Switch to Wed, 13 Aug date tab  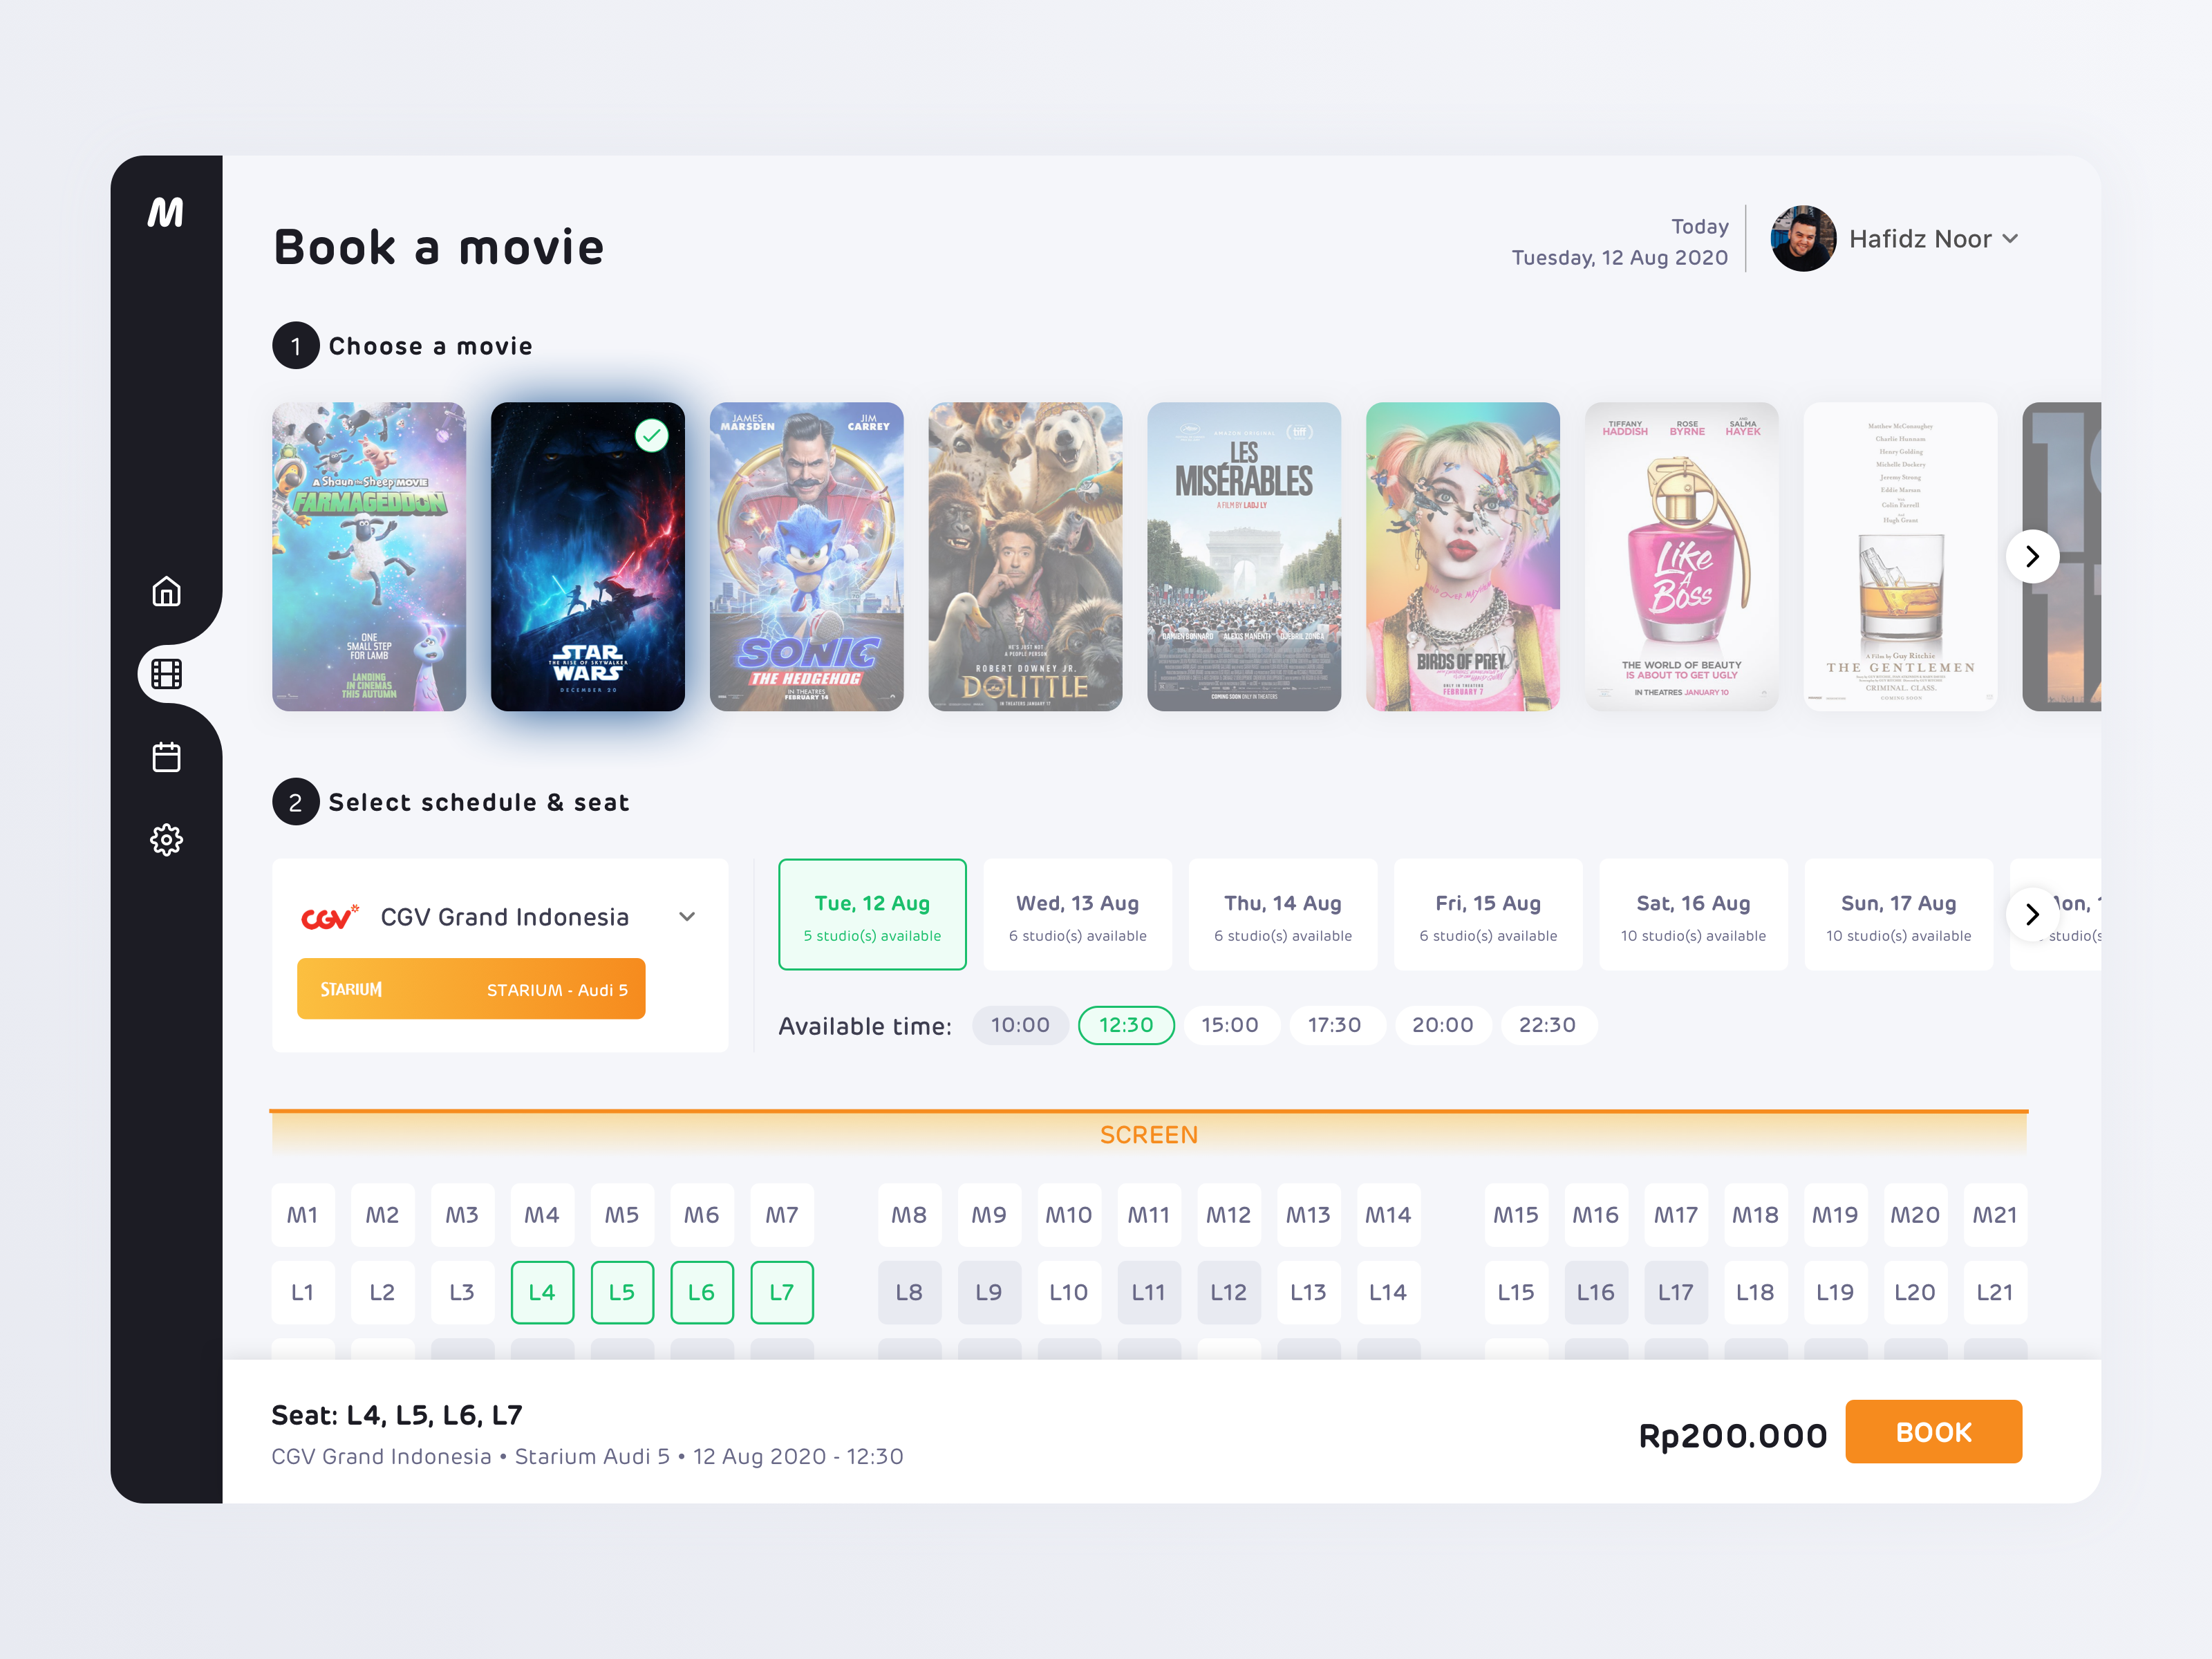pyautogui.click(x=1077, y=915)
